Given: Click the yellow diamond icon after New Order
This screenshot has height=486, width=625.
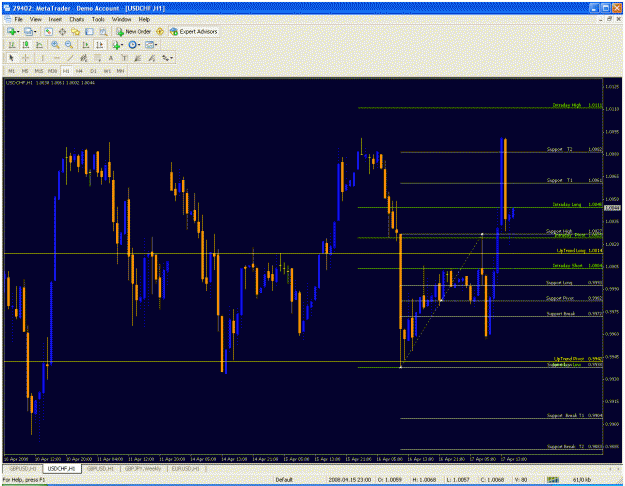Looking at the screenshot, I should pos(160,31).
